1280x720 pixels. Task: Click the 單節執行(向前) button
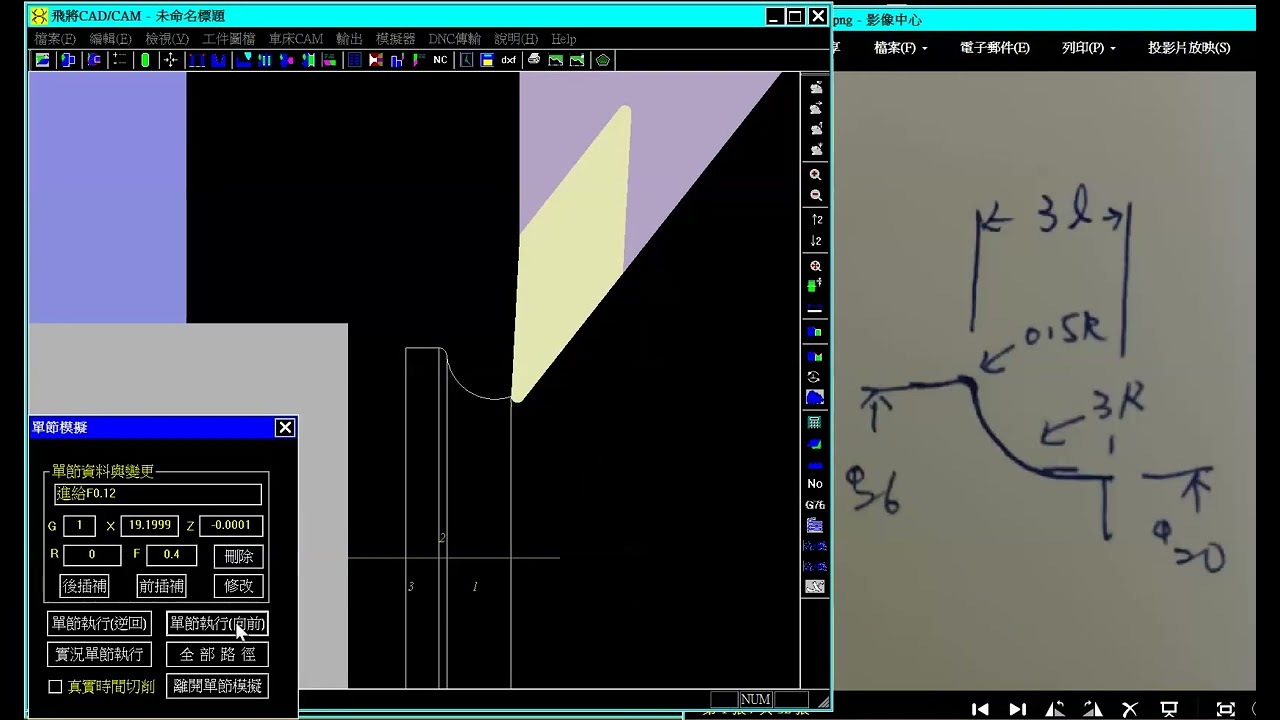(217, 624)
